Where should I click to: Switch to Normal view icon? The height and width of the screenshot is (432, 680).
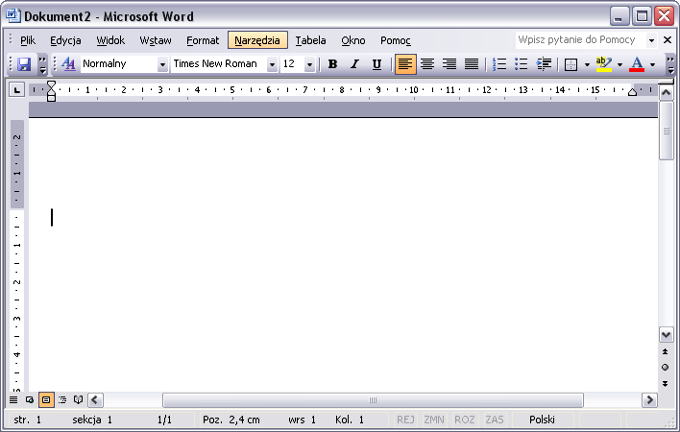pyautogui.click(x=14, y=399)
